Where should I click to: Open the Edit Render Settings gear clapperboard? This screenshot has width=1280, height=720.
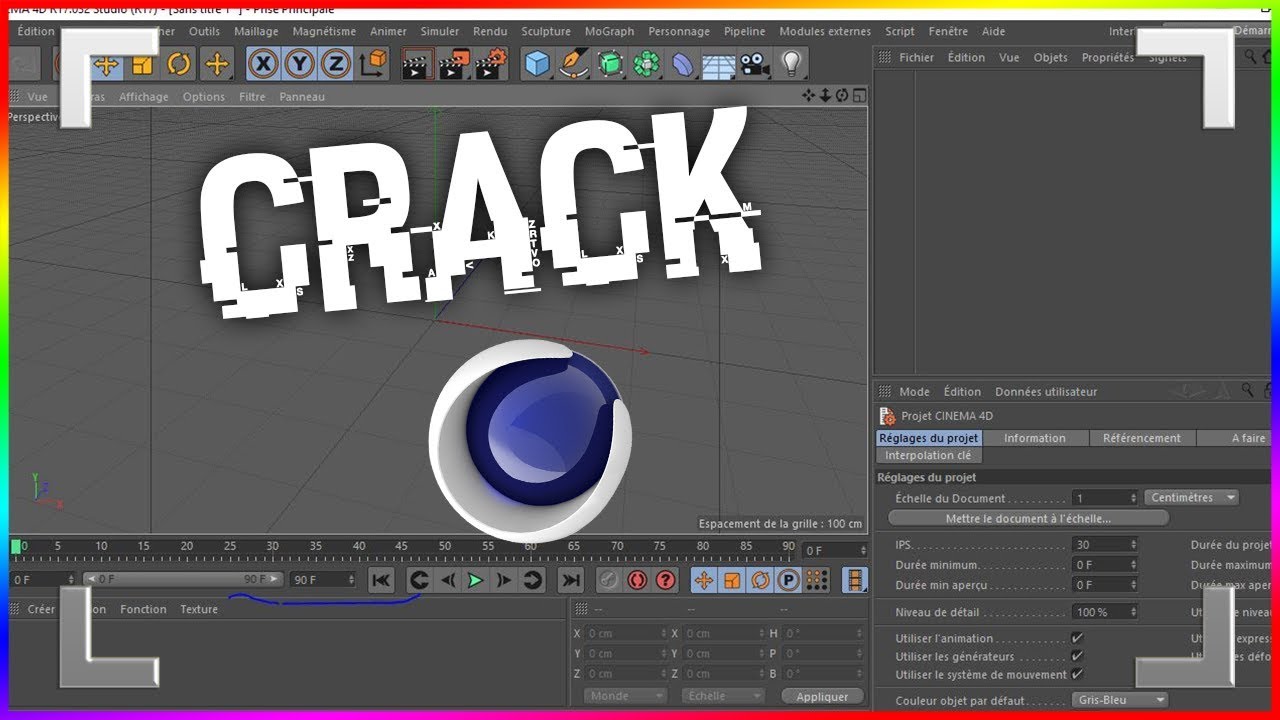491,65
